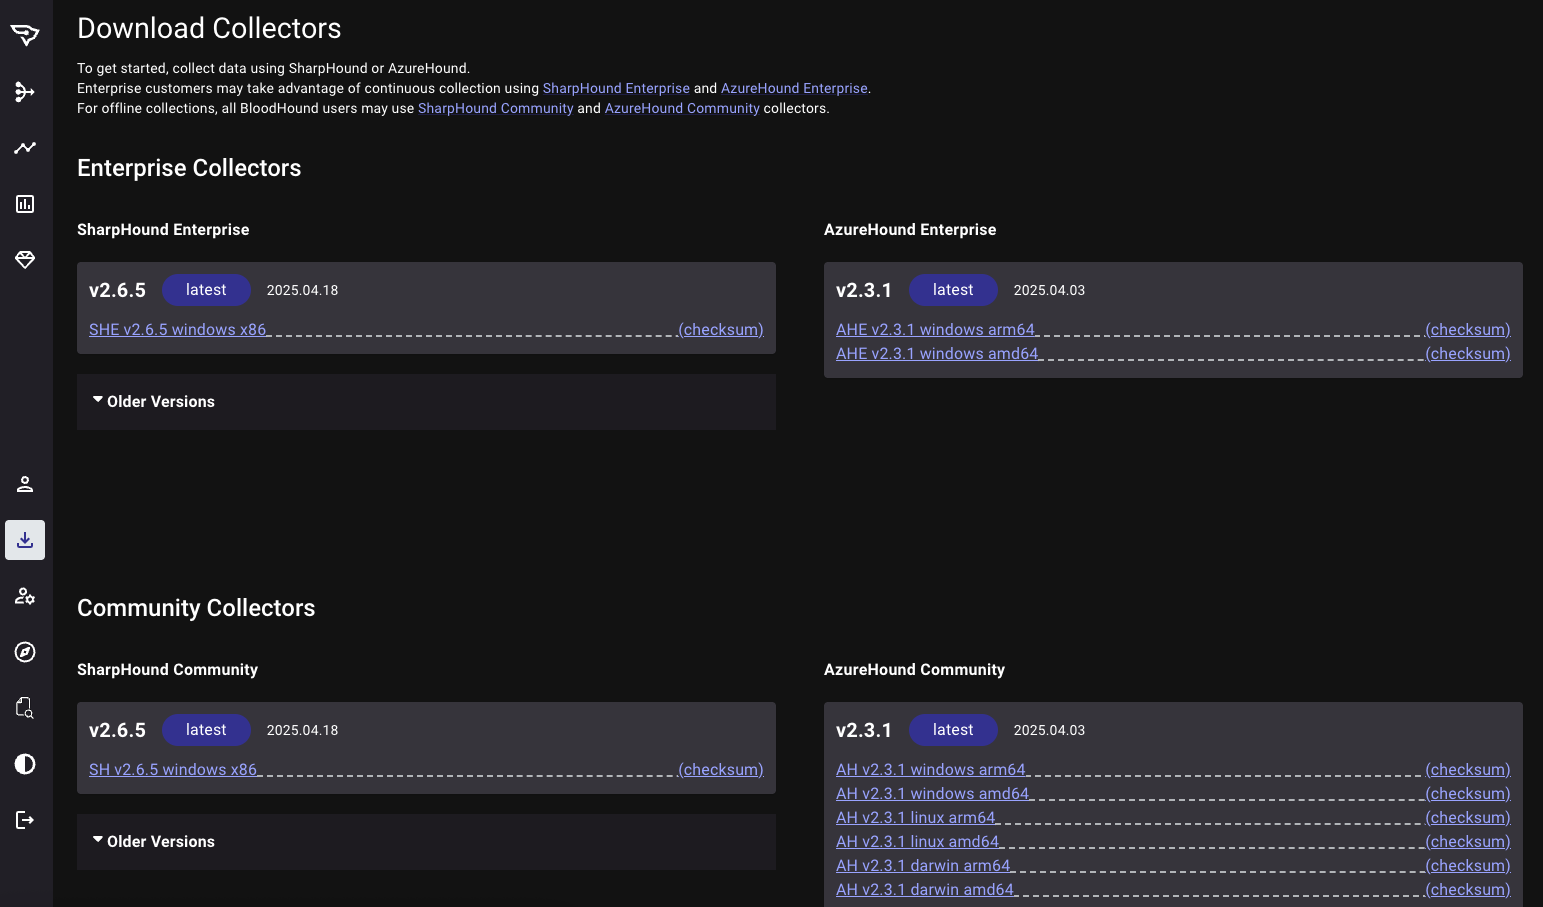The image size is (1543, 907).
Task: Click the latest badge under AzureHound Community
Action: [953, 730]
